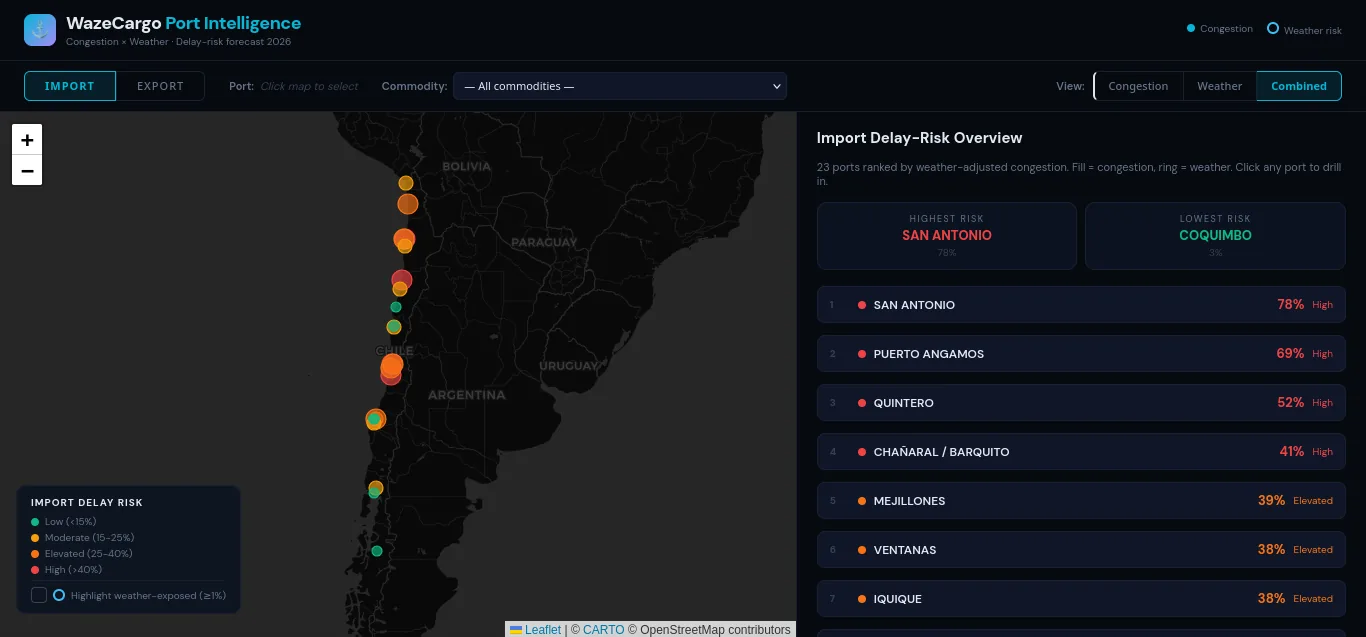Drill into Puerto Angamos port row
The height and width of the screenshot is (637, 1366).
point(1081,354)
